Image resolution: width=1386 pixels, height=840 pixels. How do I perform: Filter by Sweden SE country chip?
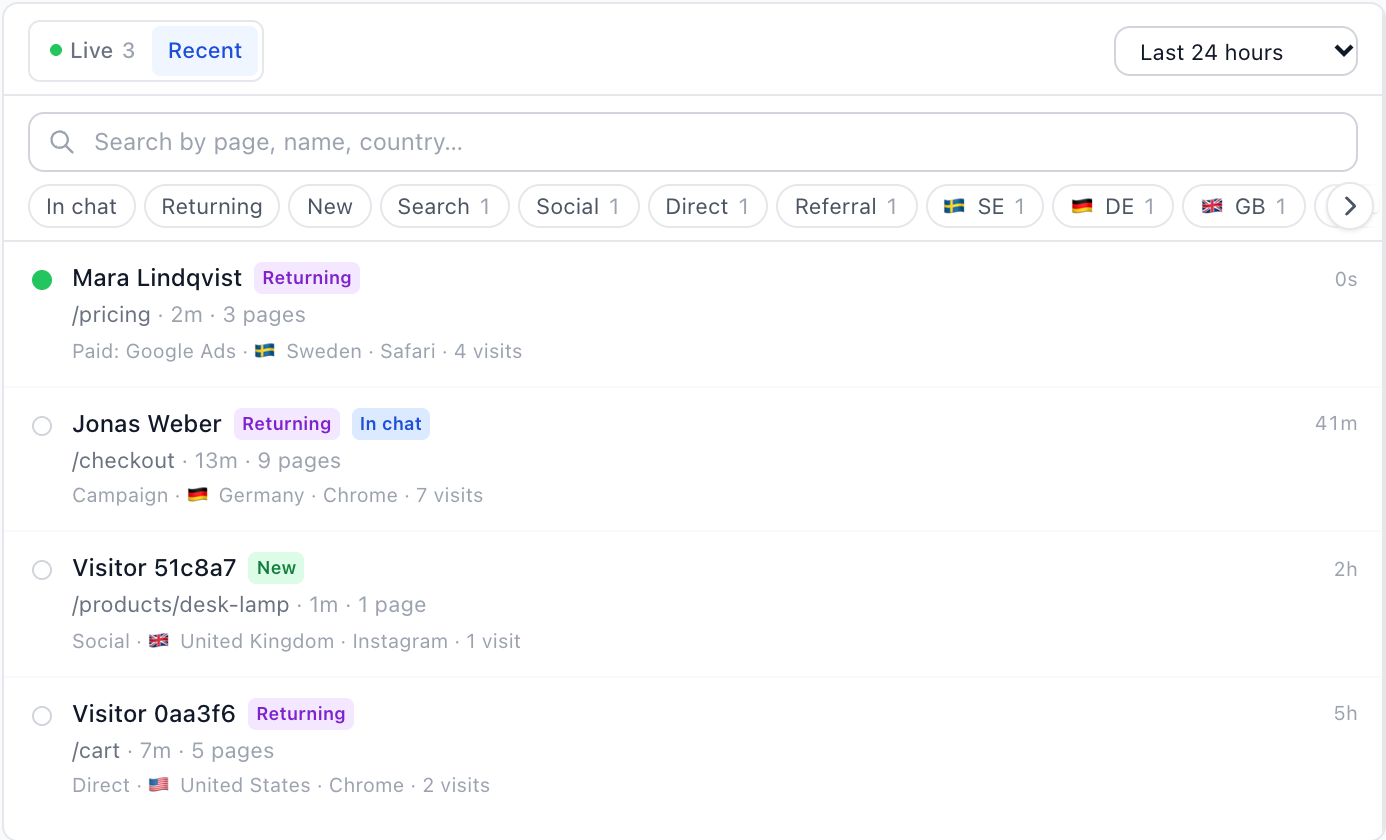point(985,207)
